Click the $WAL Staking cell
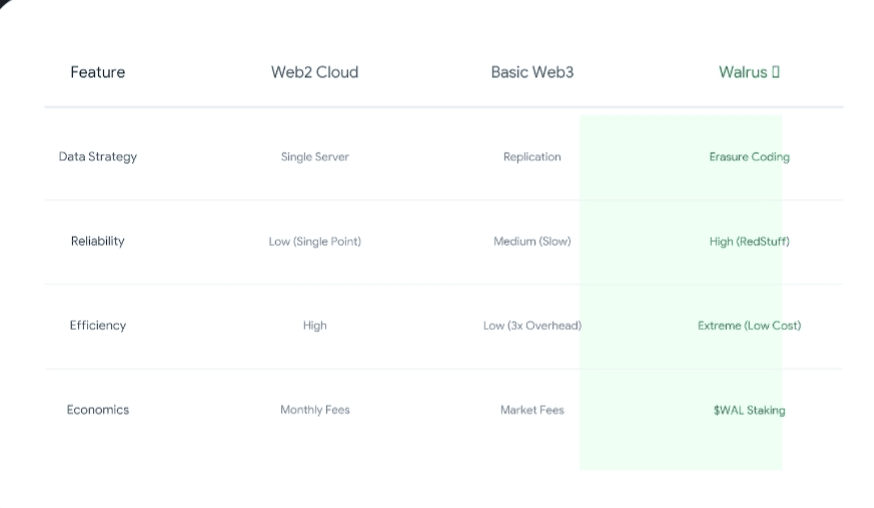Image resolution: width=874 pixels, height=508 pixels. pos(749,410)
